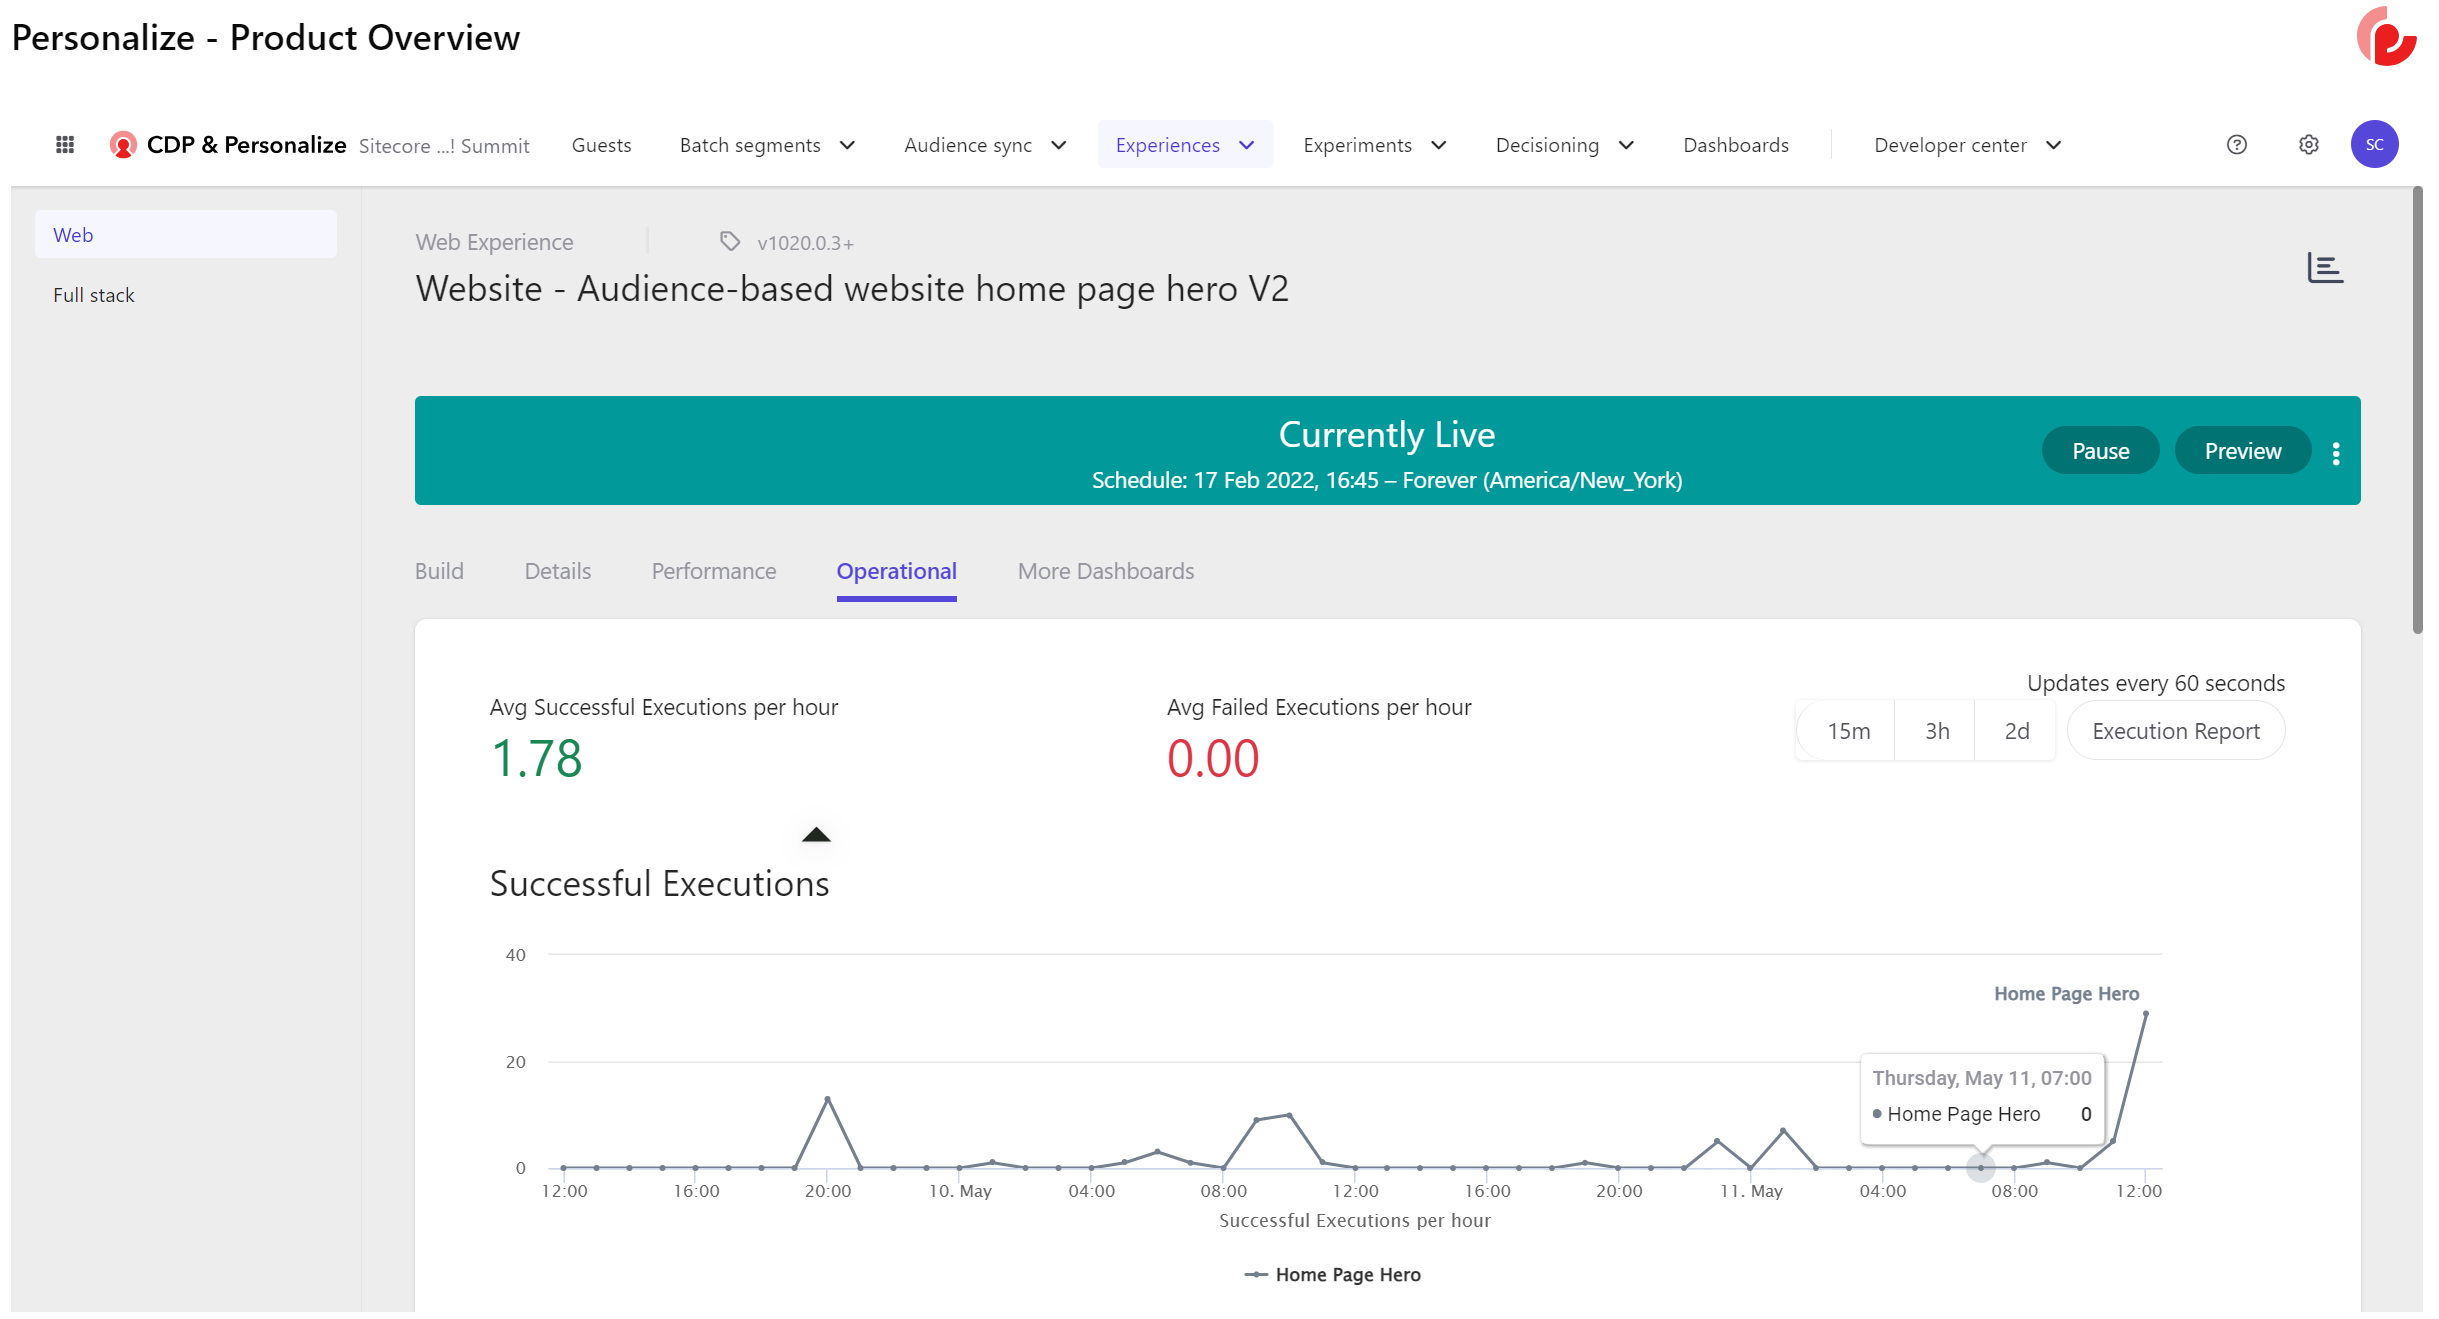2439x1319 pixels.
Task: Pause the live experience
Action: point(2100,451)
